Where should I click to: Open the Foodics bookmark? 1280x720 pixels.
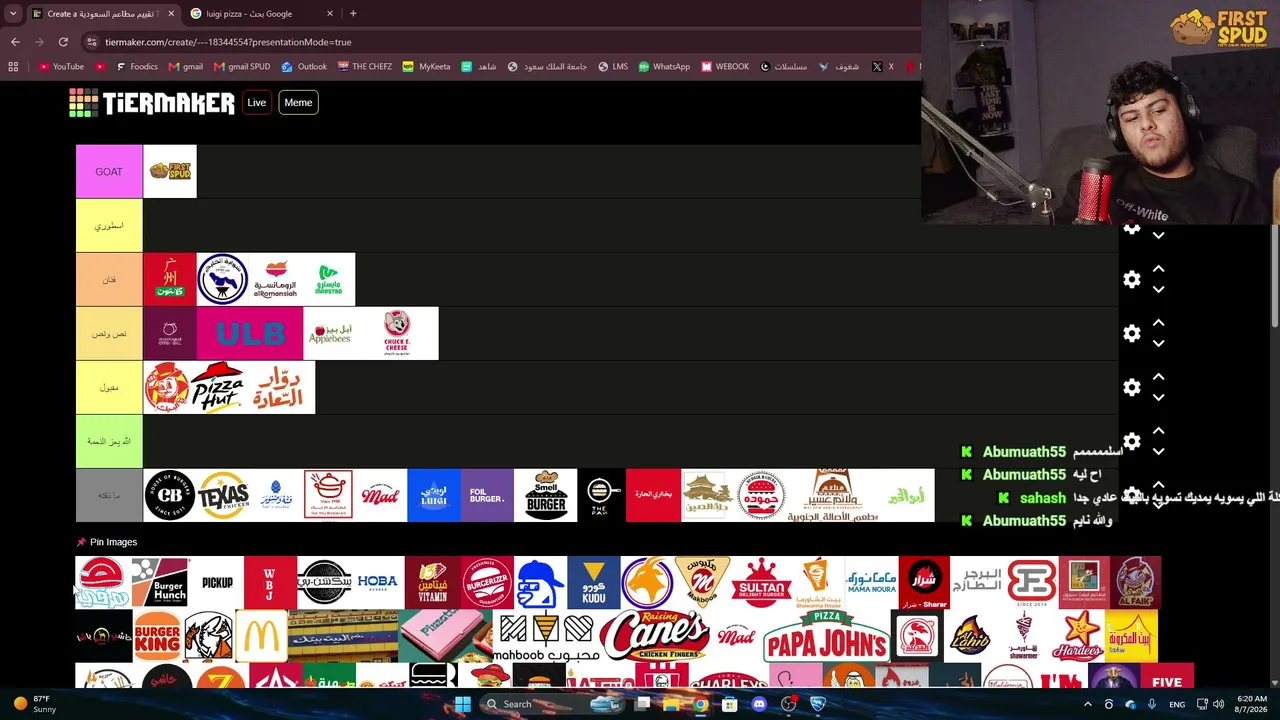tap(137, 67)
